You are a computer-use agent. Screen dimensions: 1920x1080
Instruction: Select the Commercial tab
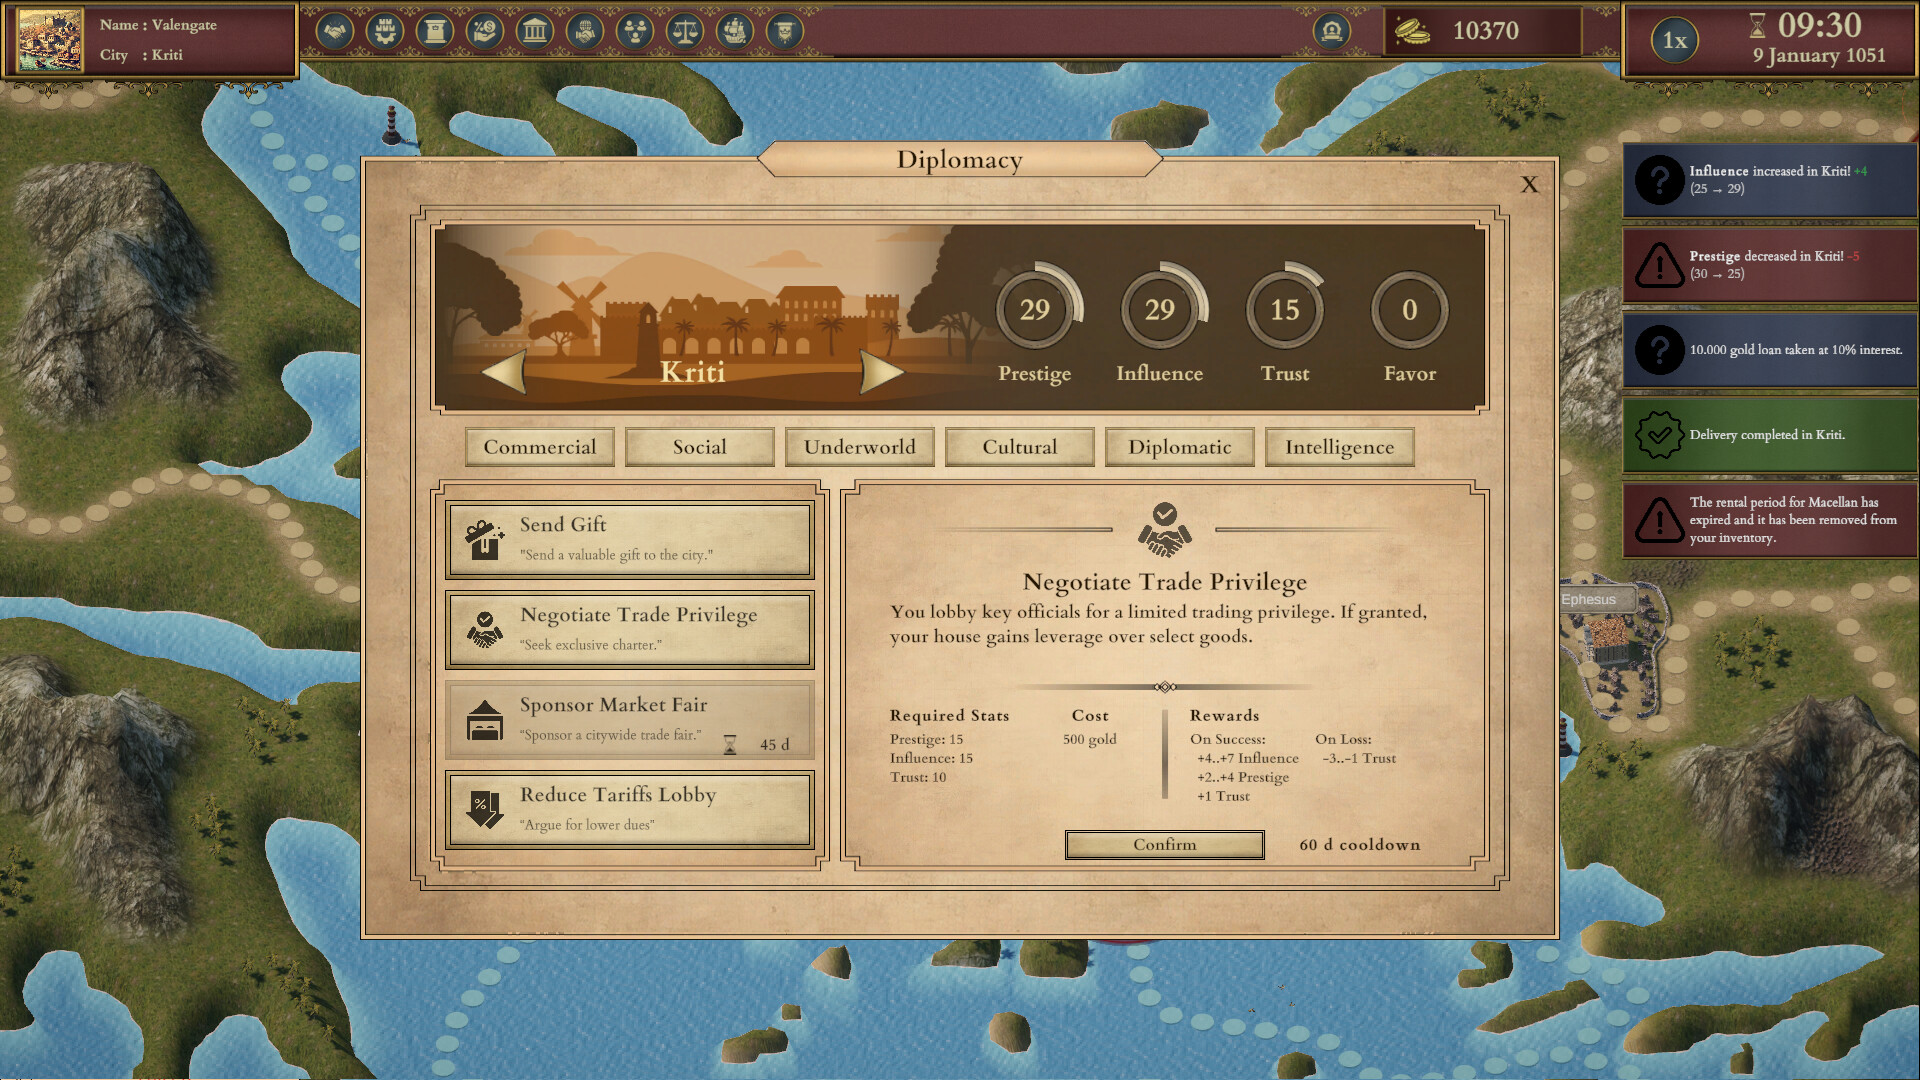tap(540, 447)
